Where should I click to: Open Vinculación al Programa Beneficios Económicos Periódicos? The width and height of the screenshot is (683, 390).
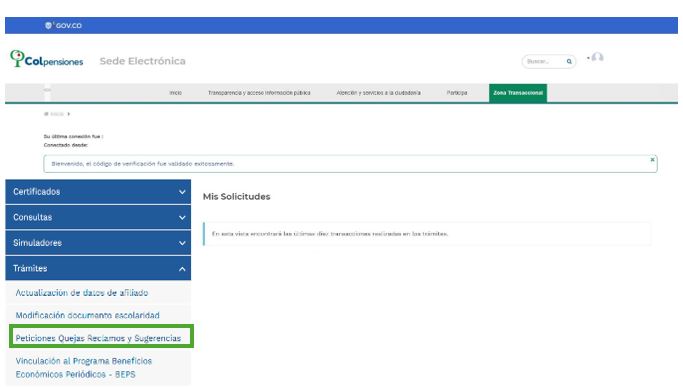point(84,367)
